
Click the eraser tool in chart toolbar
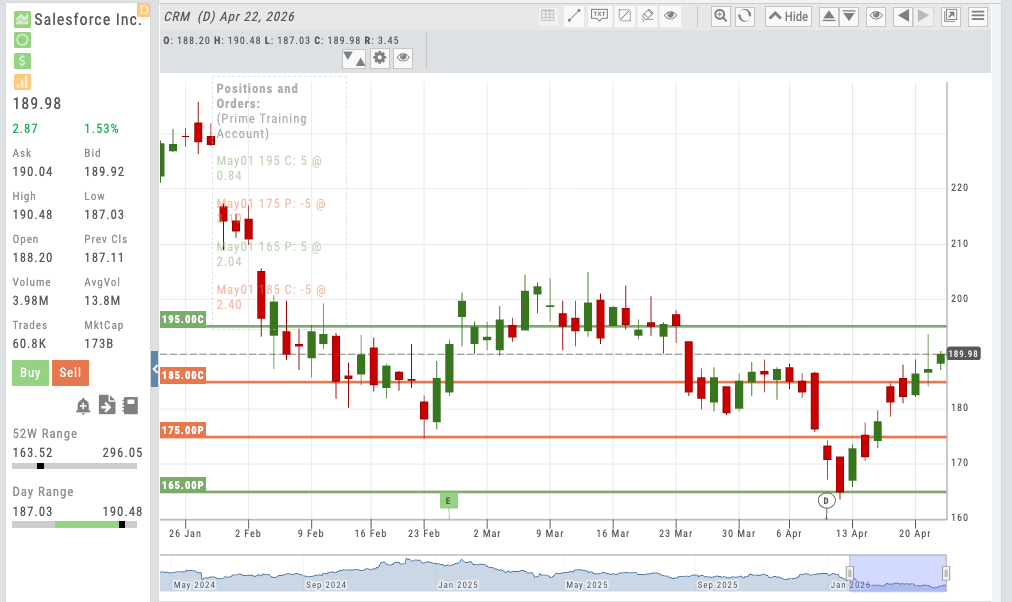(x=647, y=16)
